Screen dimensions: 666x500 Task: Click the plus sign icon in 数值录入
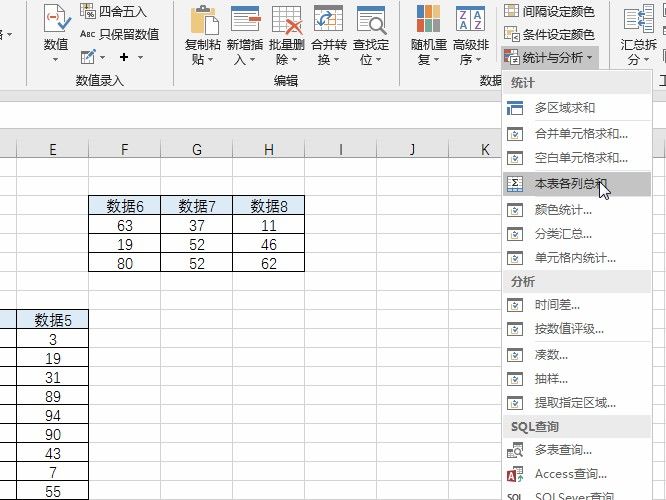[x=124, y=57]
